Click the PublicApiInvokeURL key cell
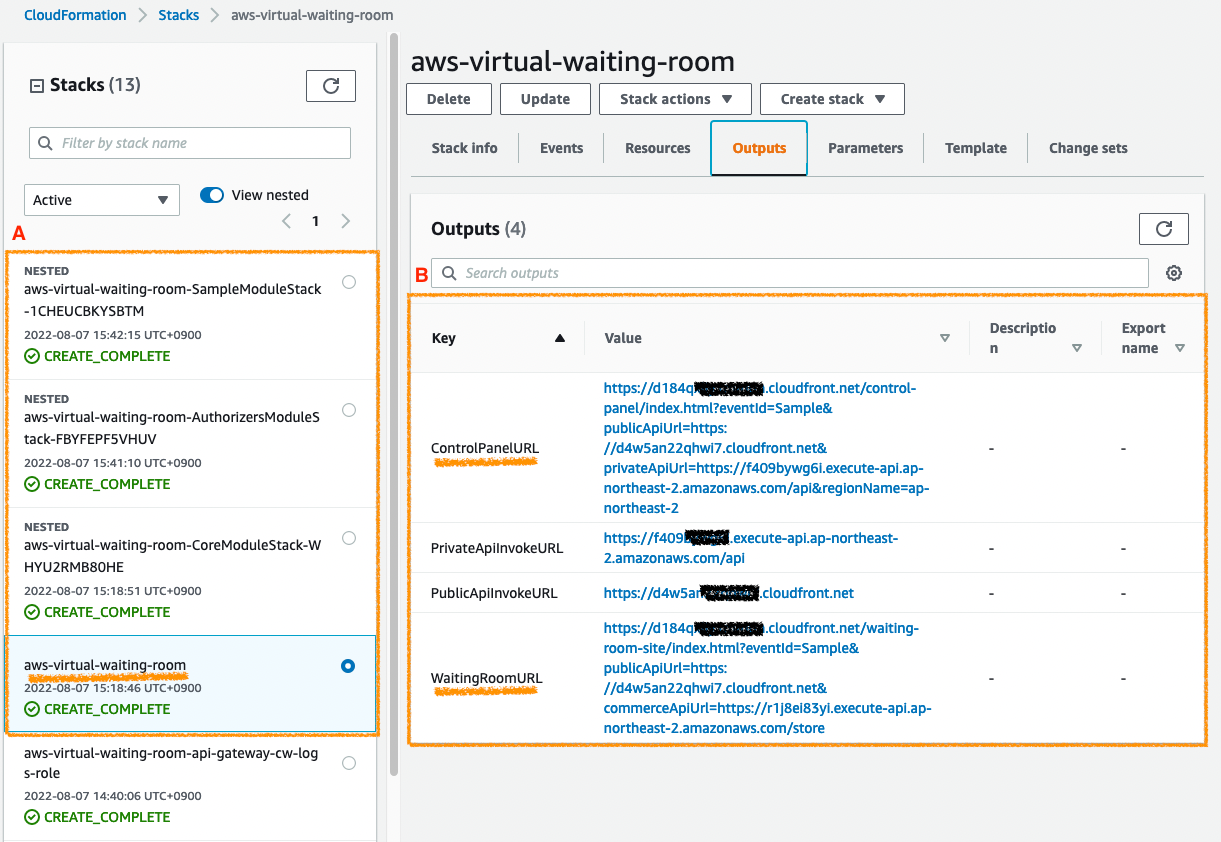Image resolution: width=1221 pixels, height=842 pixels. (x=494, y=593)
